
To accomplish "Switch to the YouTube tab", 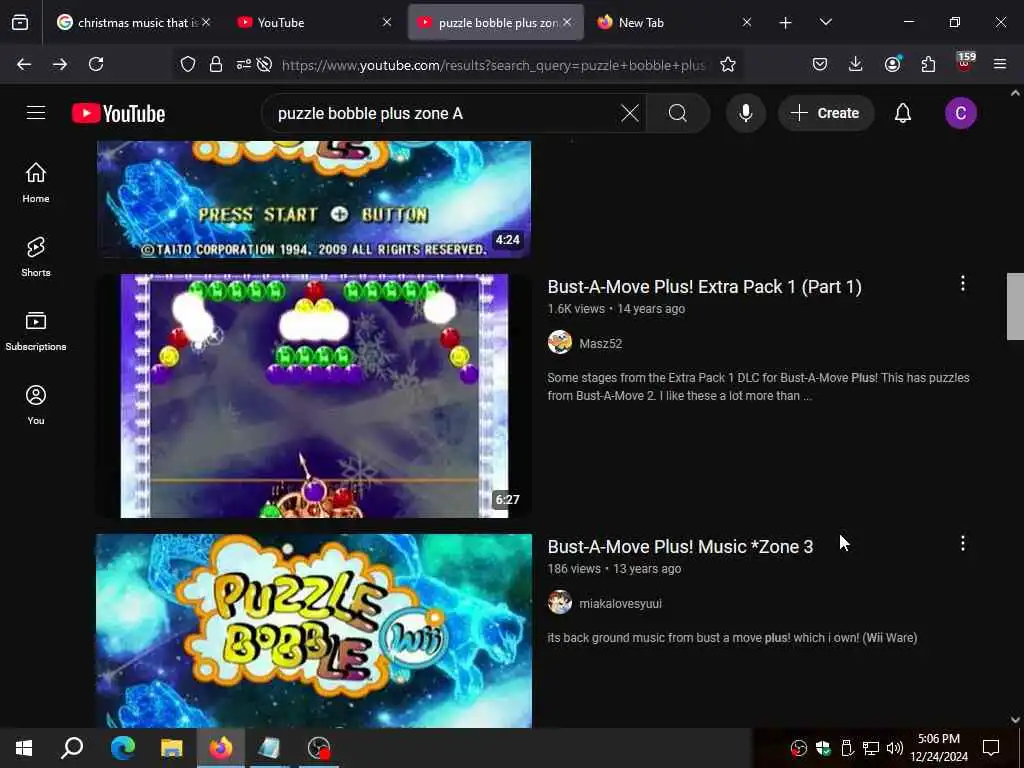I will [x=313, y=22].
